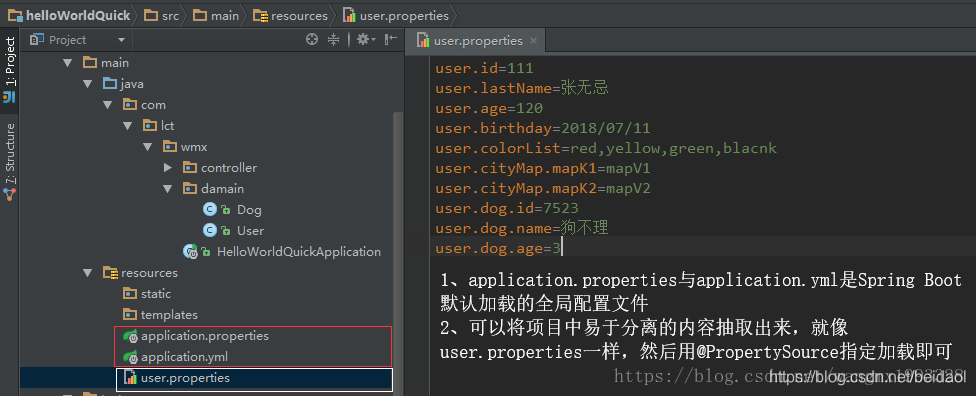The width and height of the screenshot is (976, 396).
Task: Click the resources folder icon in tree
Action: click(110, 273)
